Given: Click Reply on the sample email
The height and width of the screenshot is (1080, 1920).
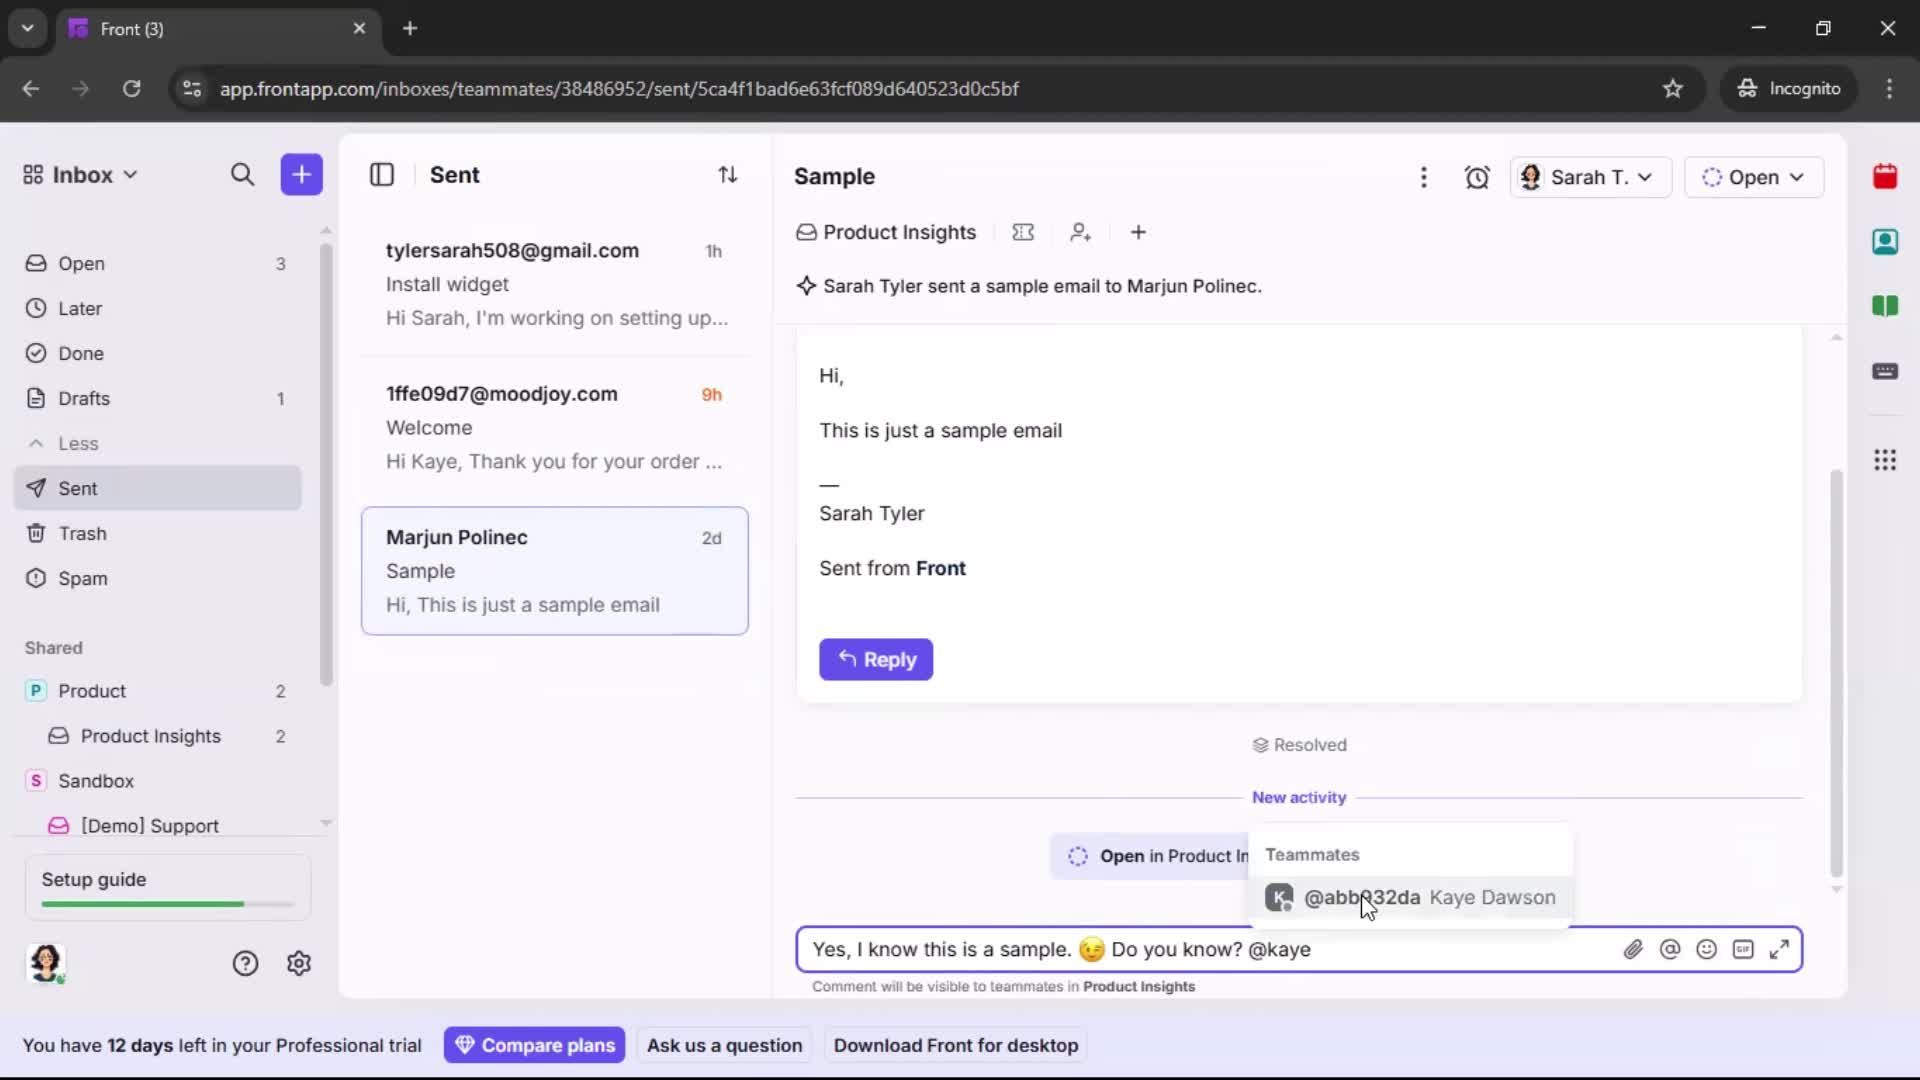Looking at the screenshot, I should point(876,659).
